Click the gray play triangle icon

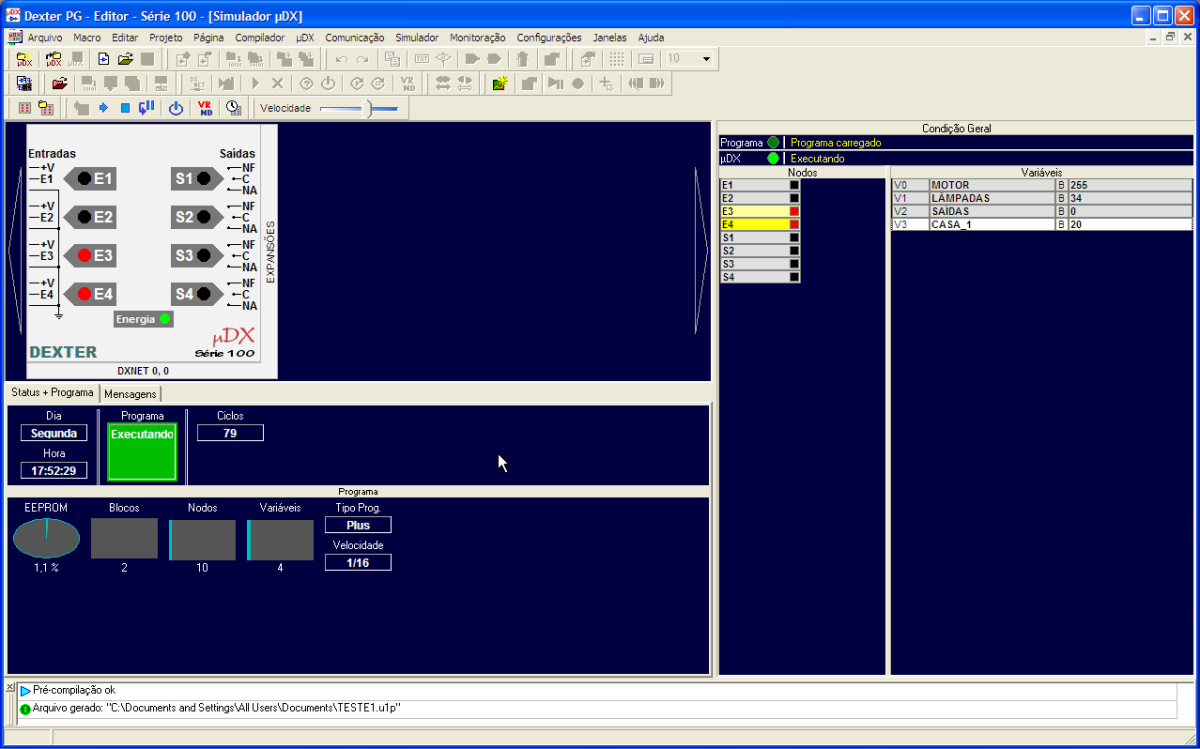(256, 83)
